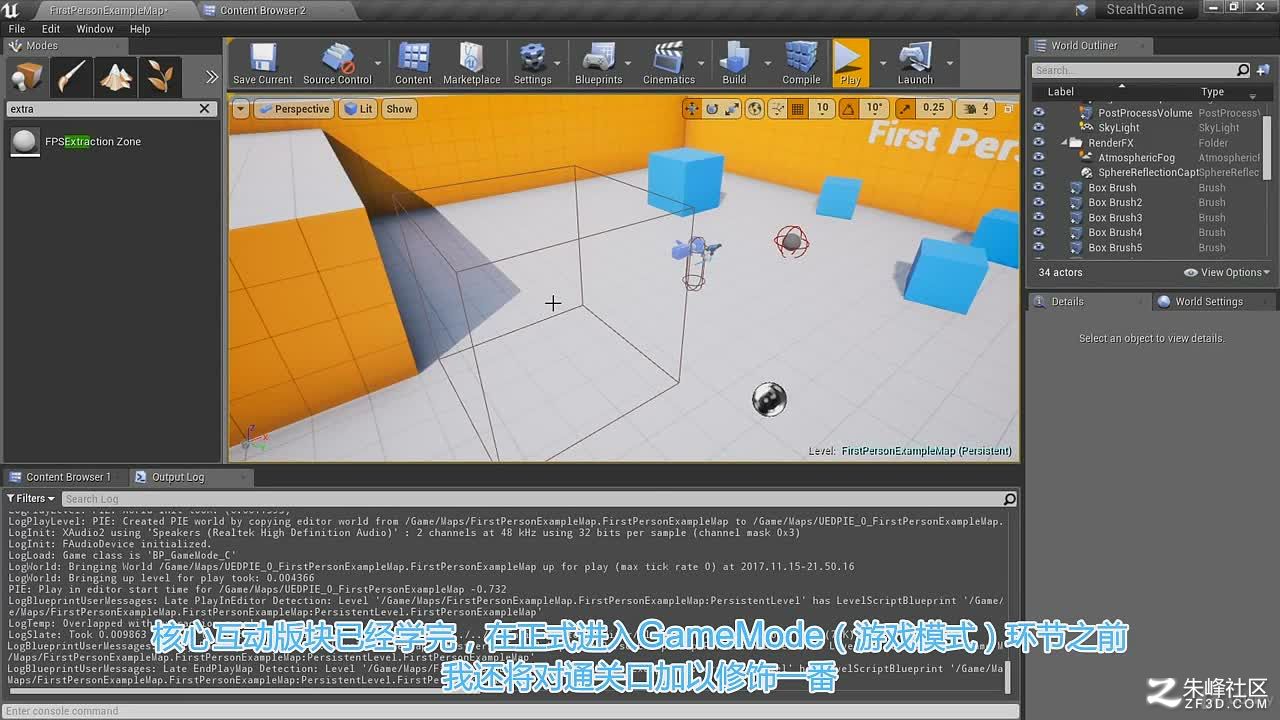Sort outliner by Type column
The height and width of the screenshot is (720, 1280).
tap(1212, 92)
